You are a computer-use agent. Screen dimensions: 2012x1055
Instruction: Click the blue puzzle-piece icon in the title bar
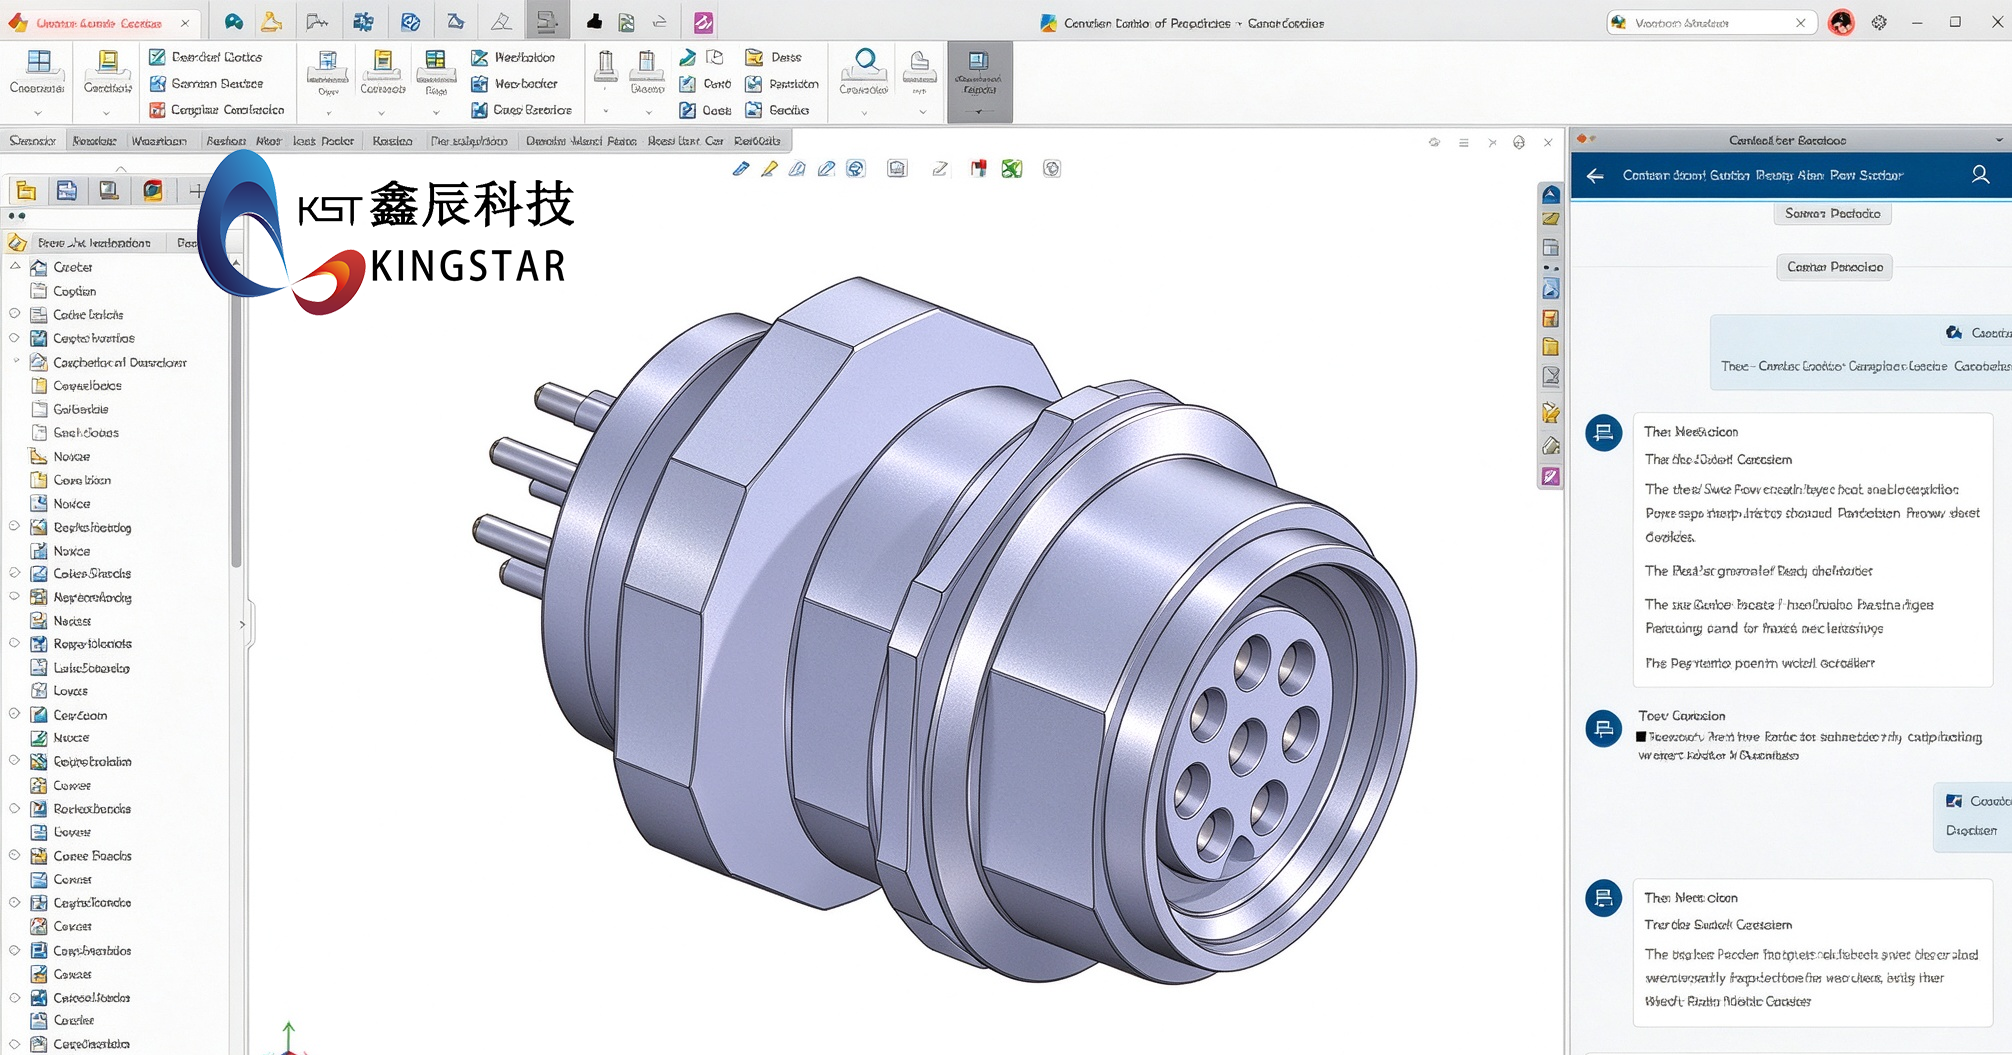[x=363, y=22]
